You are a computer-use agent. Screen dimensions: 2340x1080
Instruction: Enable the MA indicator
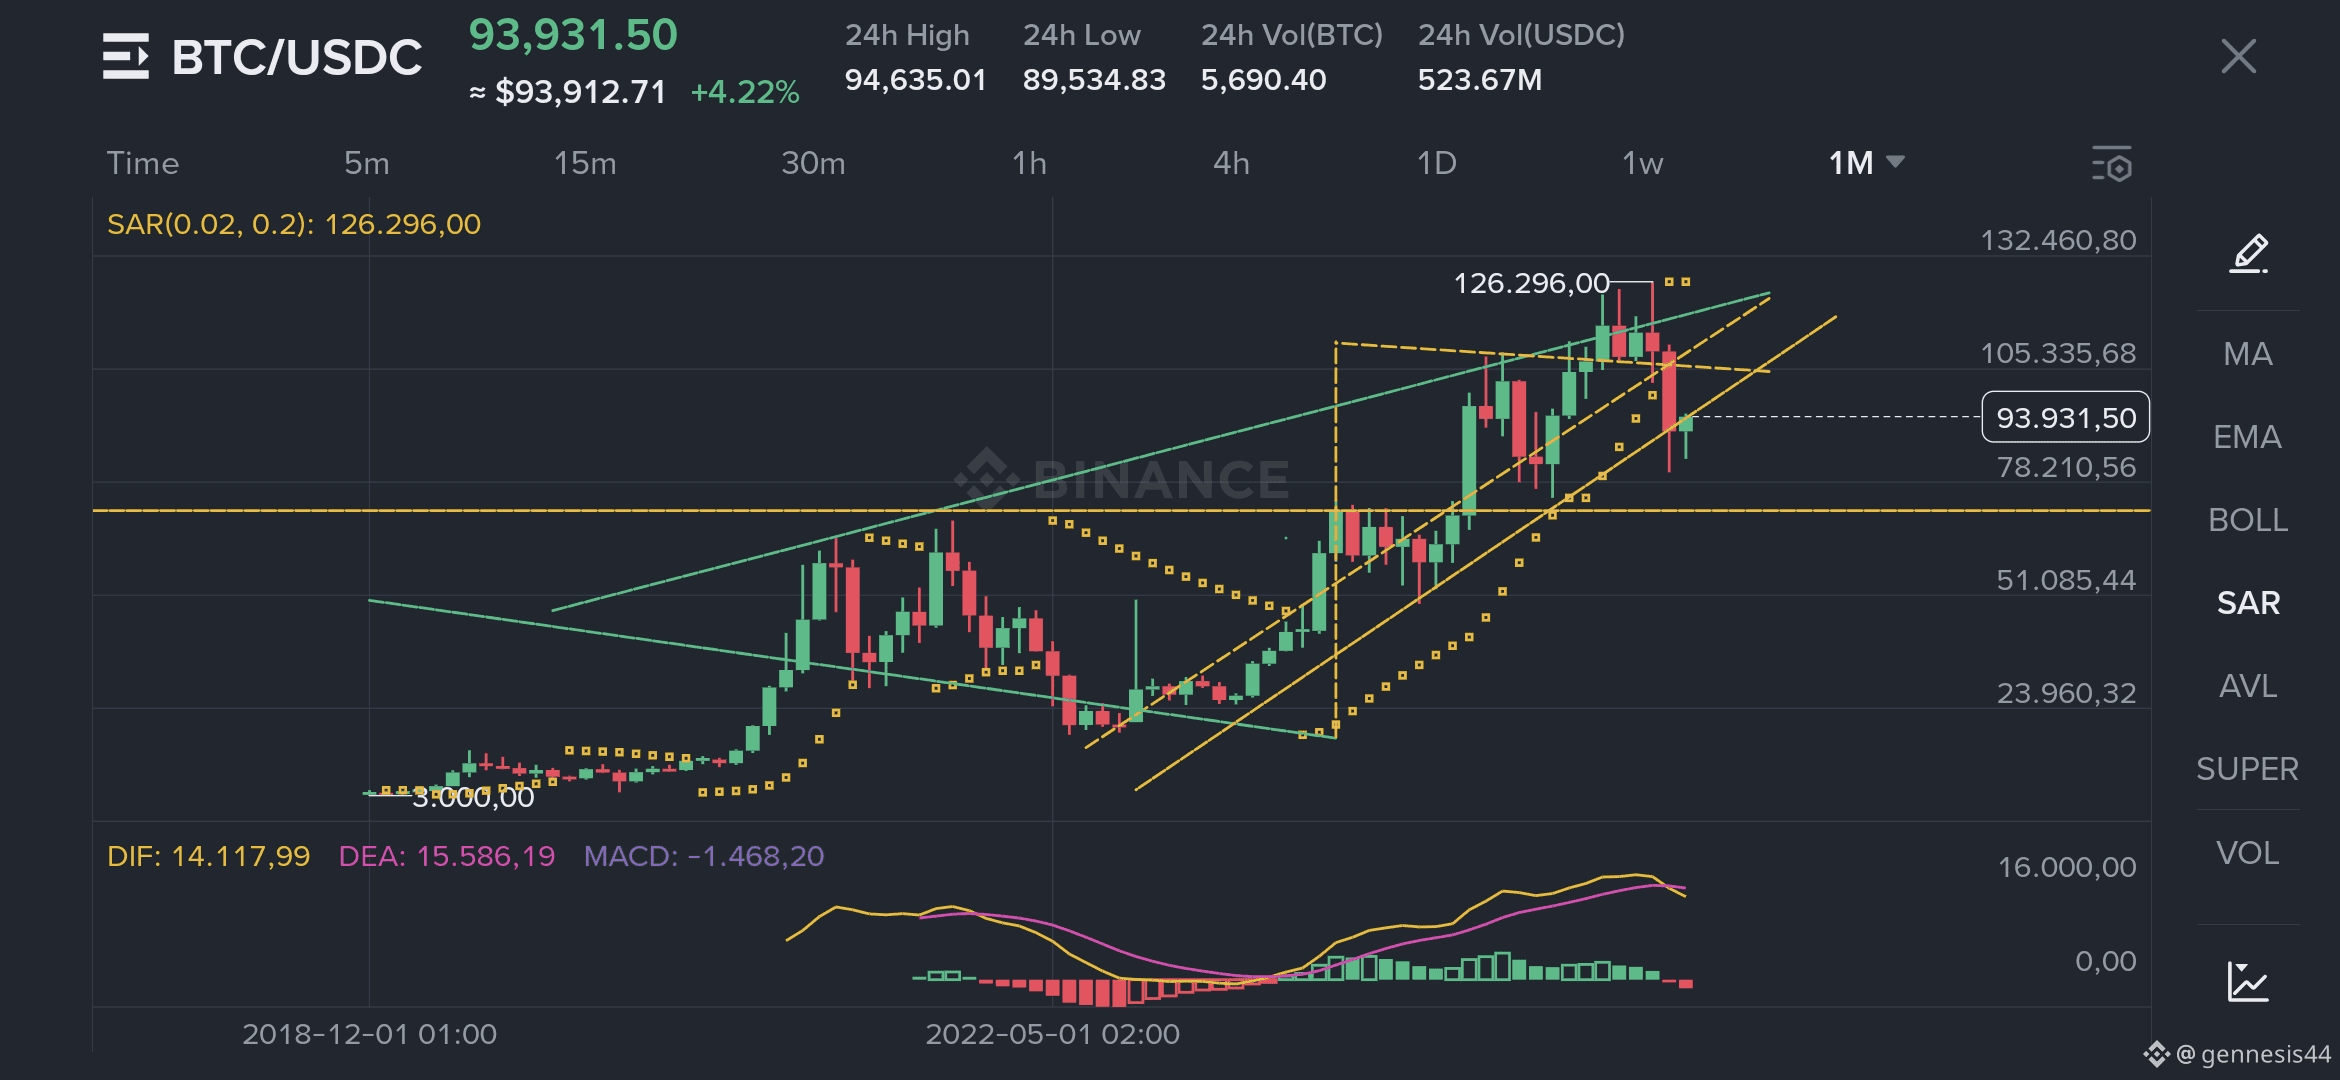[2247, 354]
